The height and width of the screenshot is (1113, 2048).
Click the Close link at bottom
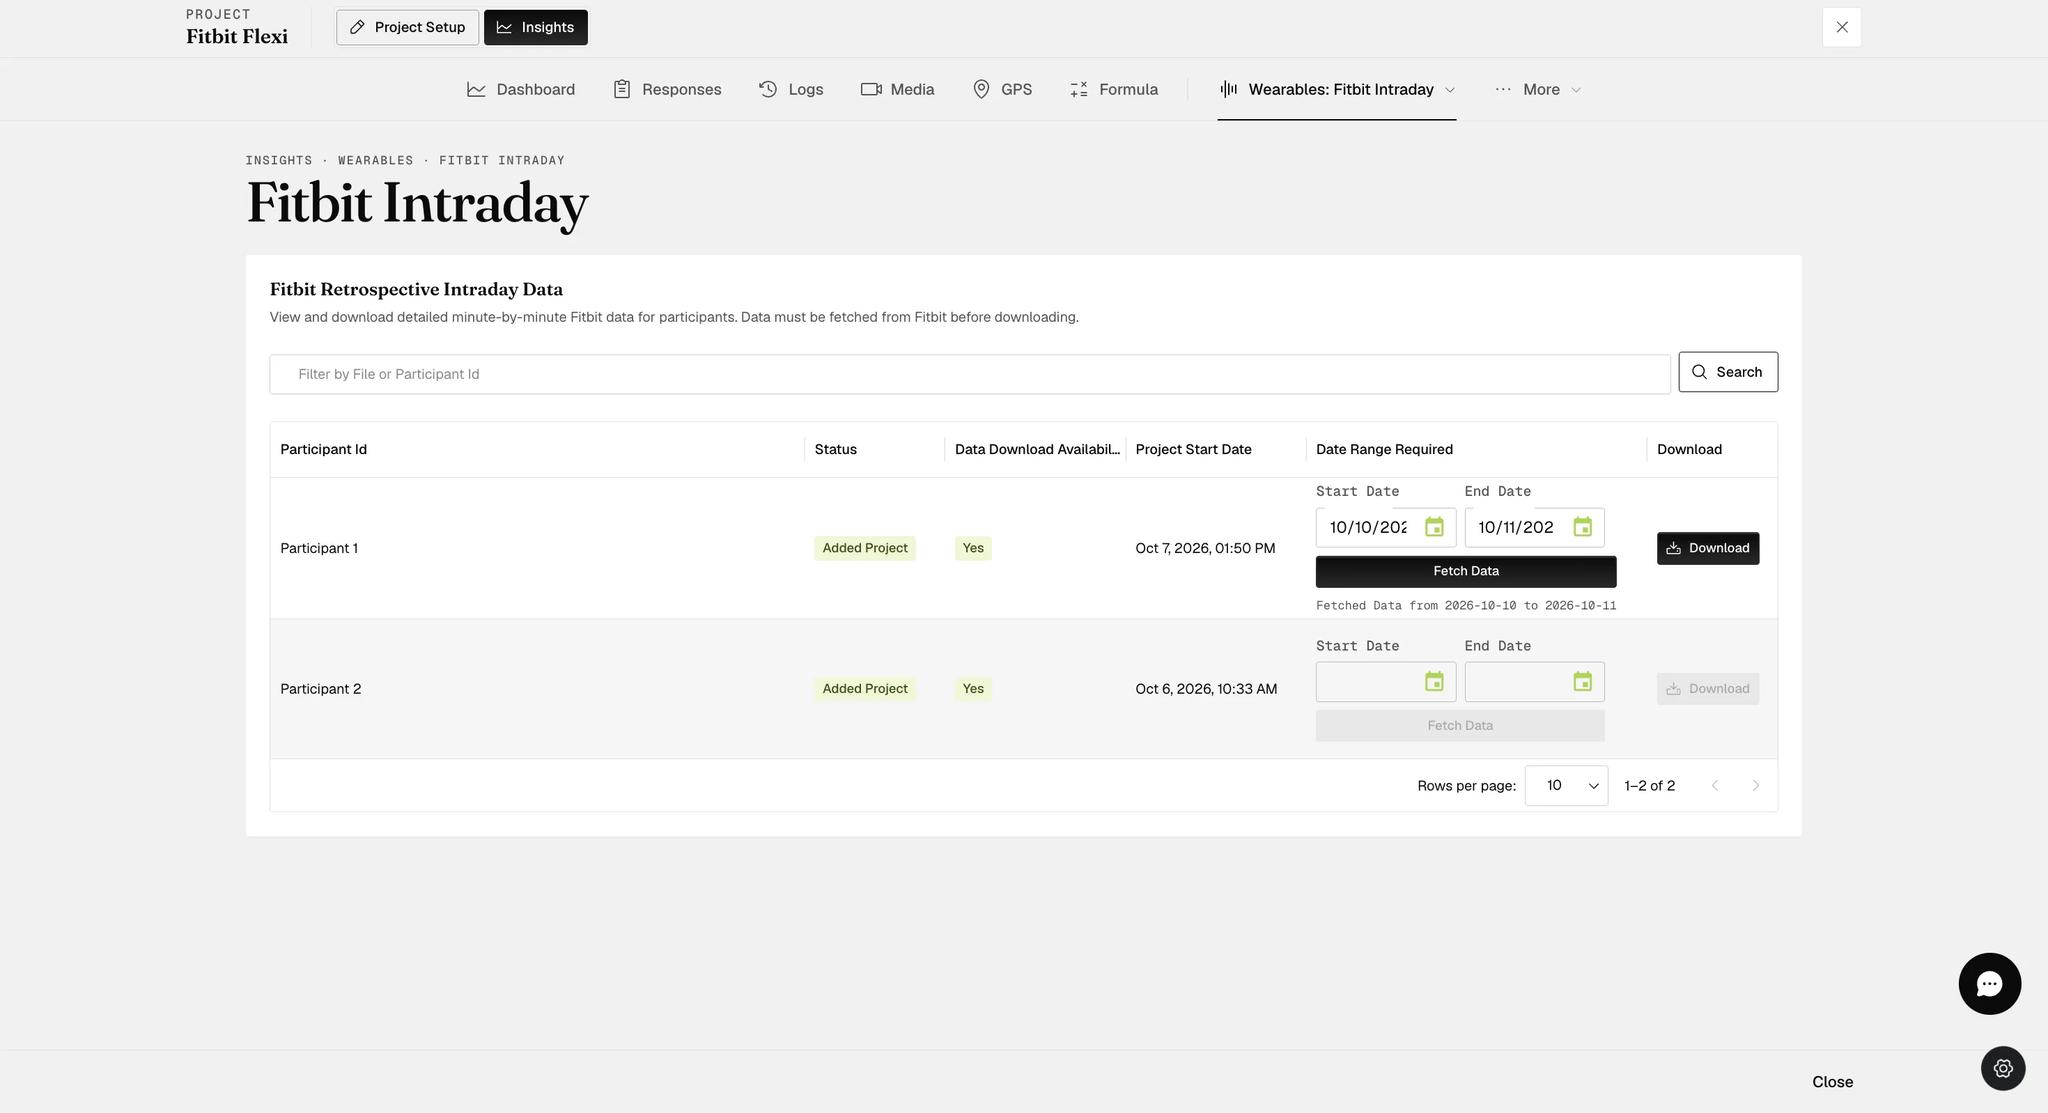[x=1832, y=1082]
